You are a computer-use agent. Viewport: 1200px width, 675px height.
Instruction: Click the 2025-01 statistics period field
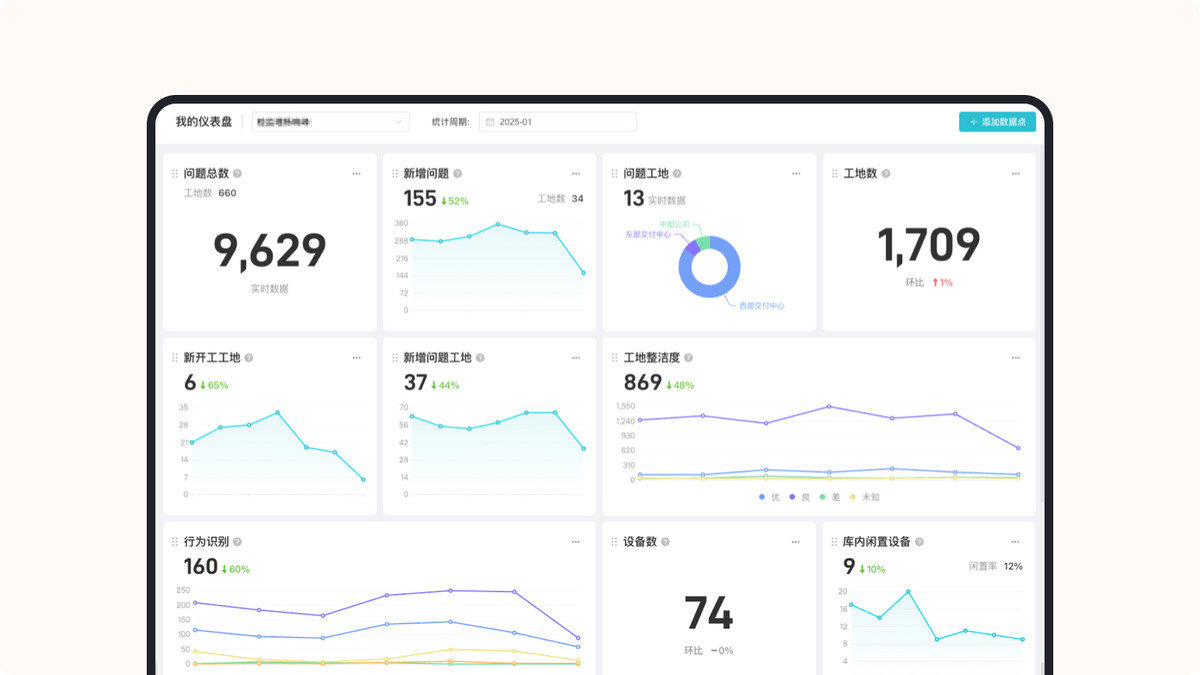pos(557,122)
